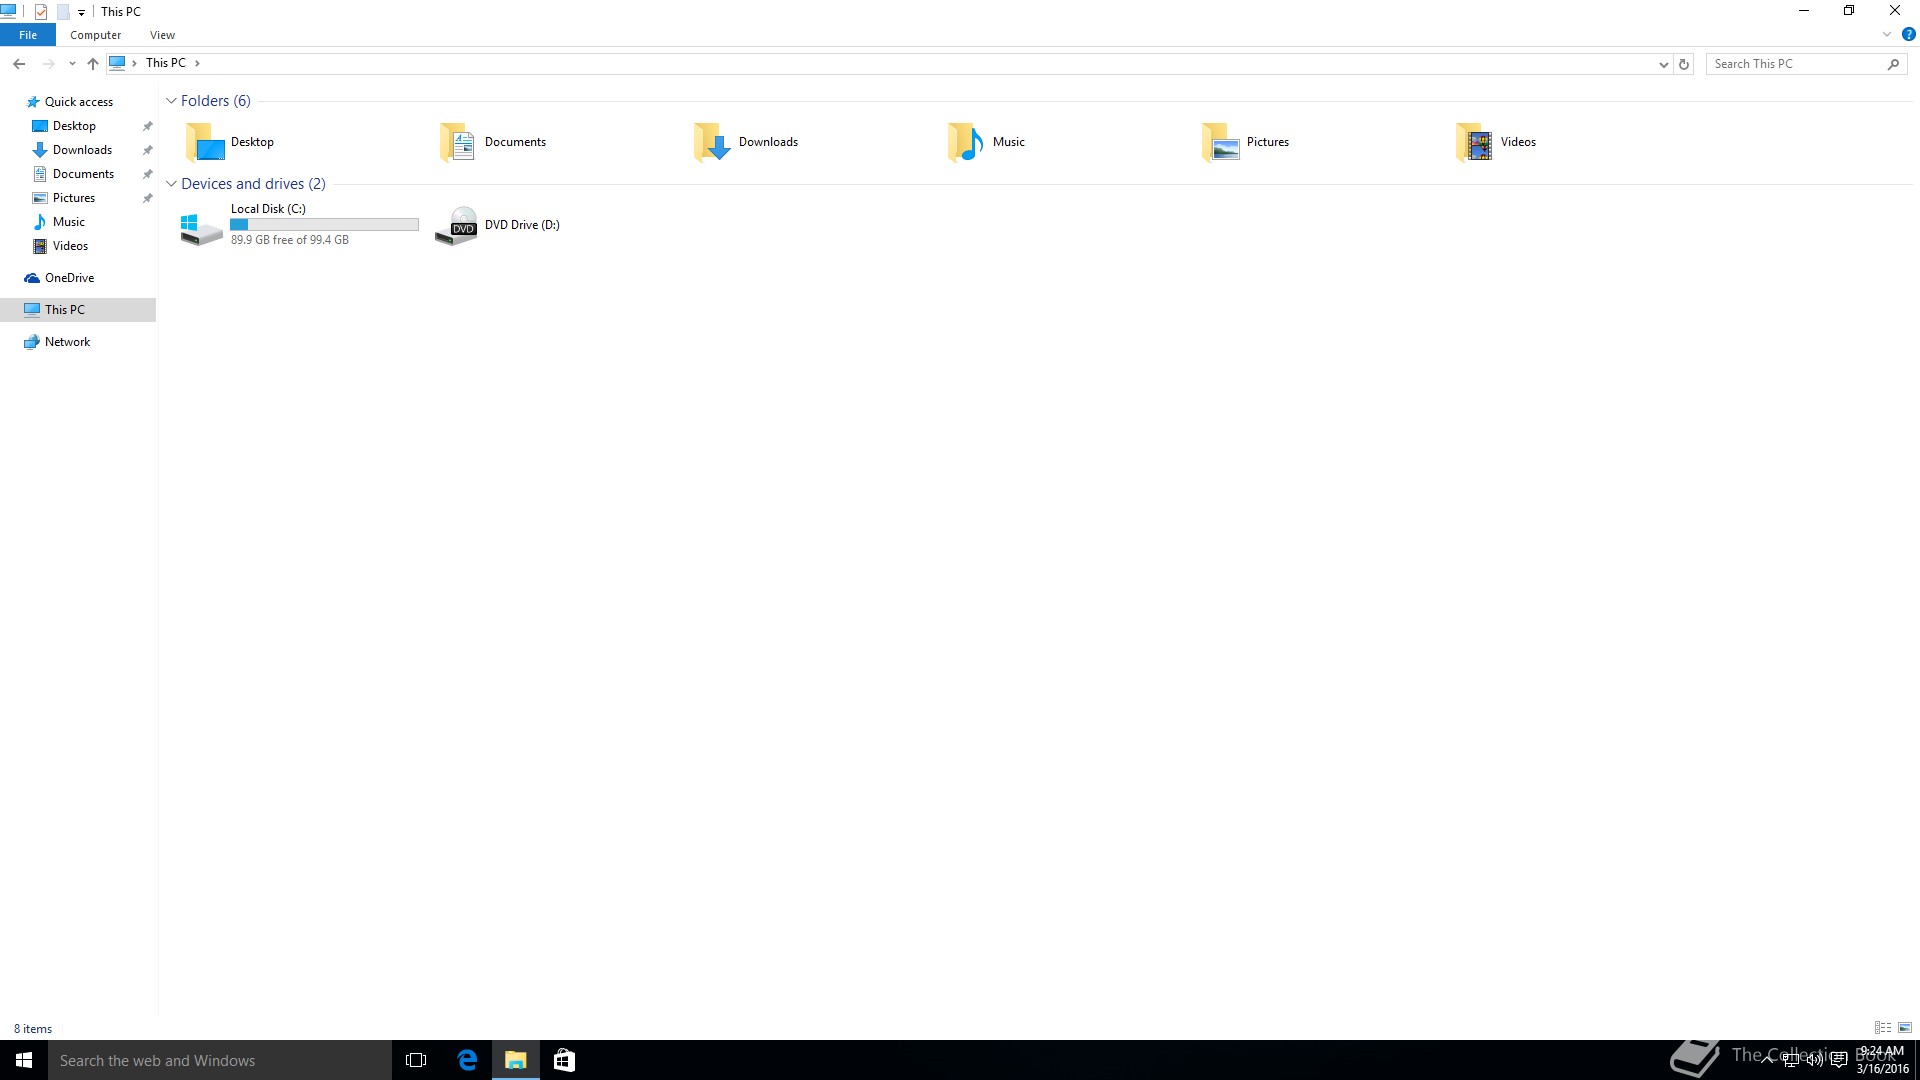Open the Documents folder icon
The image size is (1920, 1080).
458,142
